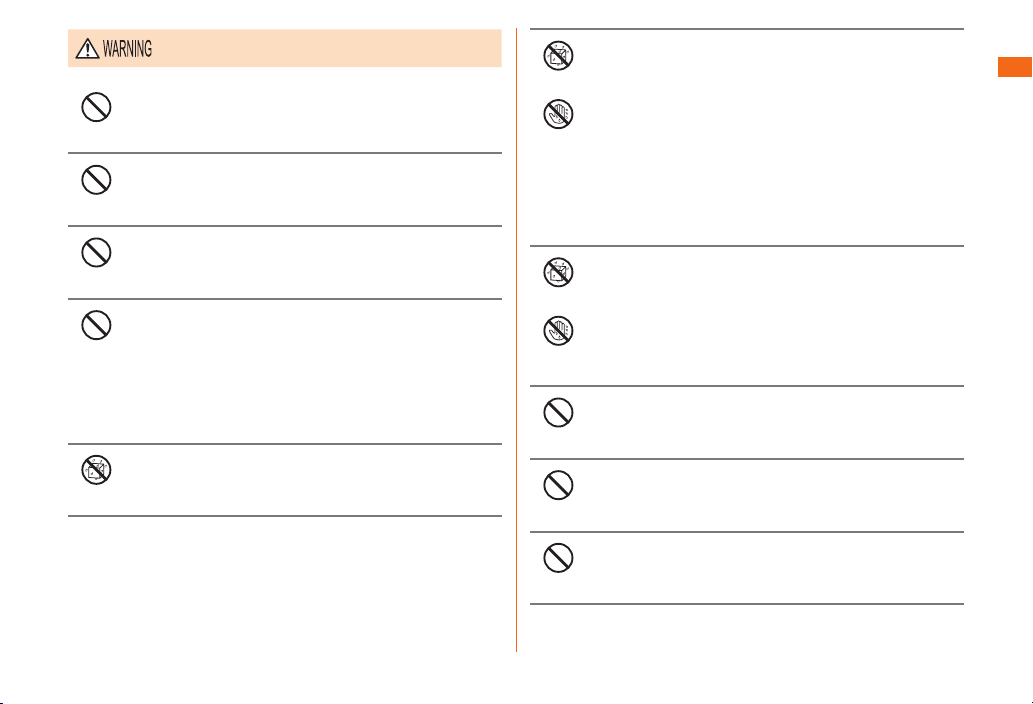
Task: Click the no-liquid icon at the bottom of the left column
Action: (x=96, y=470)
